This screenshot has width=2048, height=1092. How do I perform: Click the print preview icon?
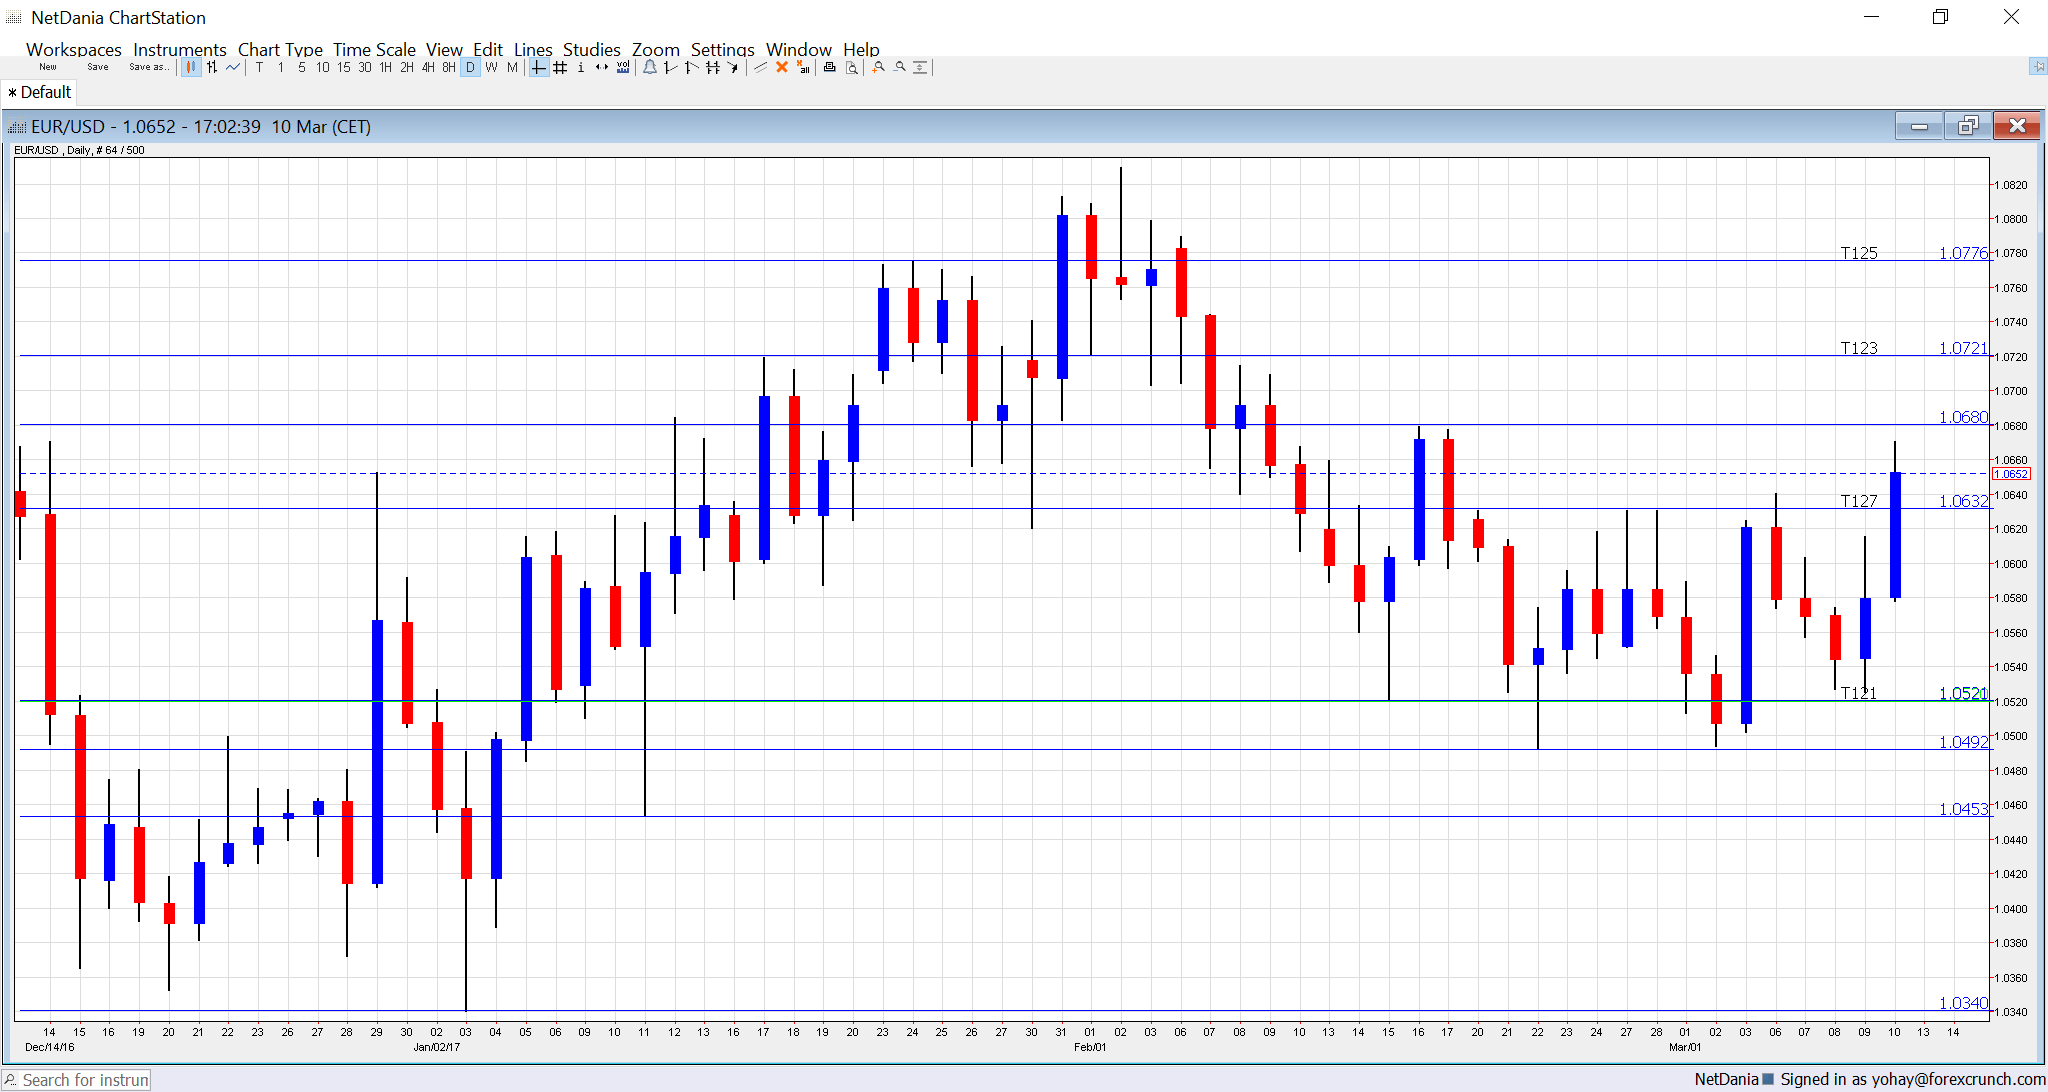point(852,67)
